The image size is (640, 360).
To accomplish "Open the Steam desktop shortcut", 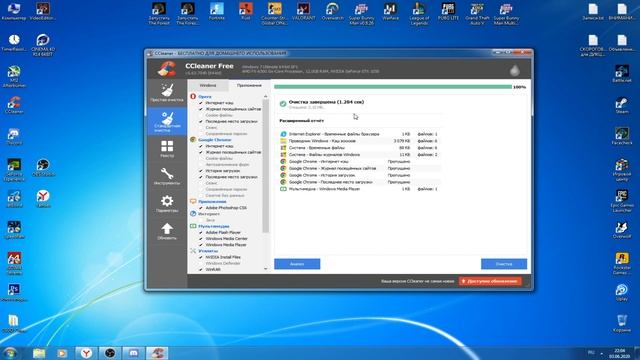I will tap(622, 105).
